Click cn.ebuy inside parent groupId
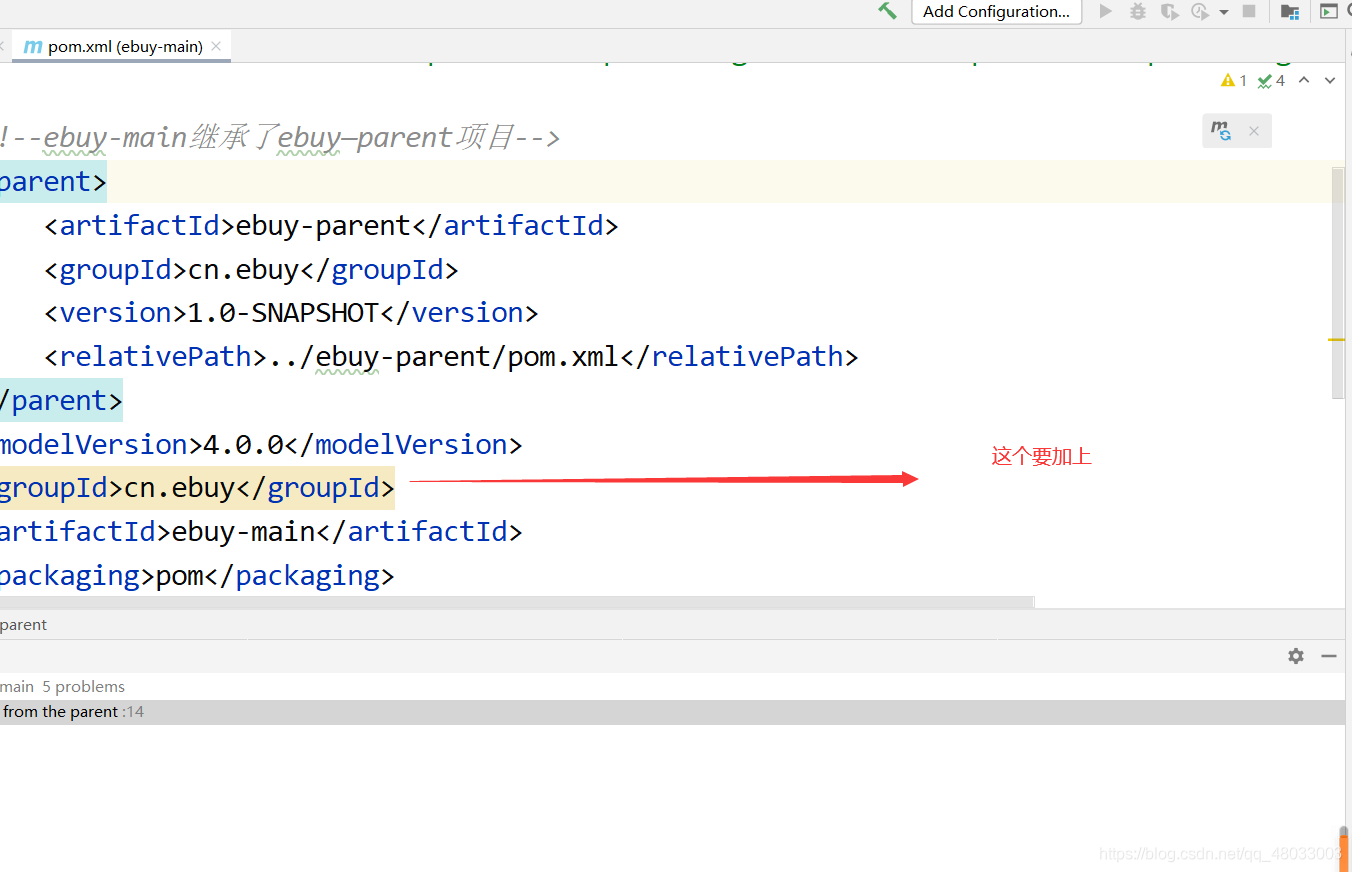 [x=244, y=270]
